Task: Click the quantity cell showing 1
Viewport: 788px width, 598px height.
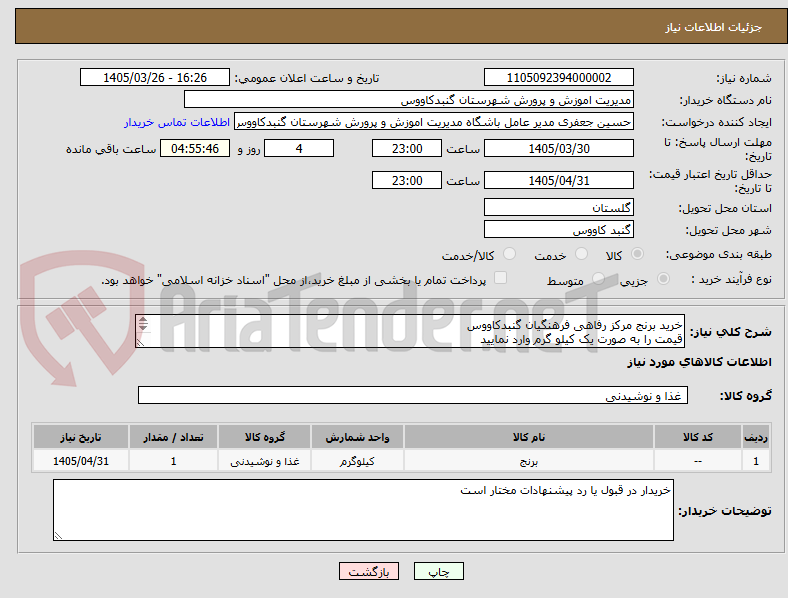Action: [173, 461]
